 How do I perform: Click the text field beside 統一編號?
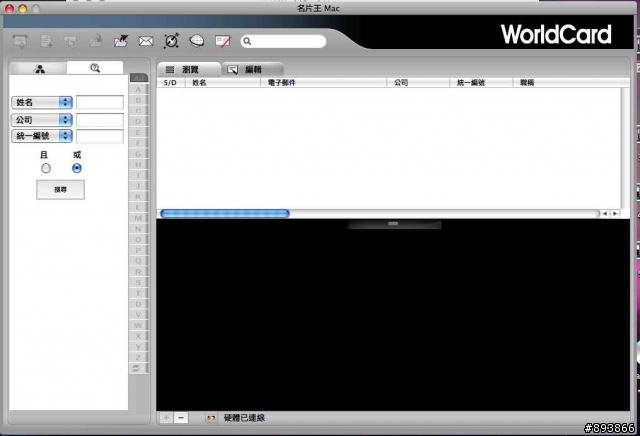(x=100, y=136)
